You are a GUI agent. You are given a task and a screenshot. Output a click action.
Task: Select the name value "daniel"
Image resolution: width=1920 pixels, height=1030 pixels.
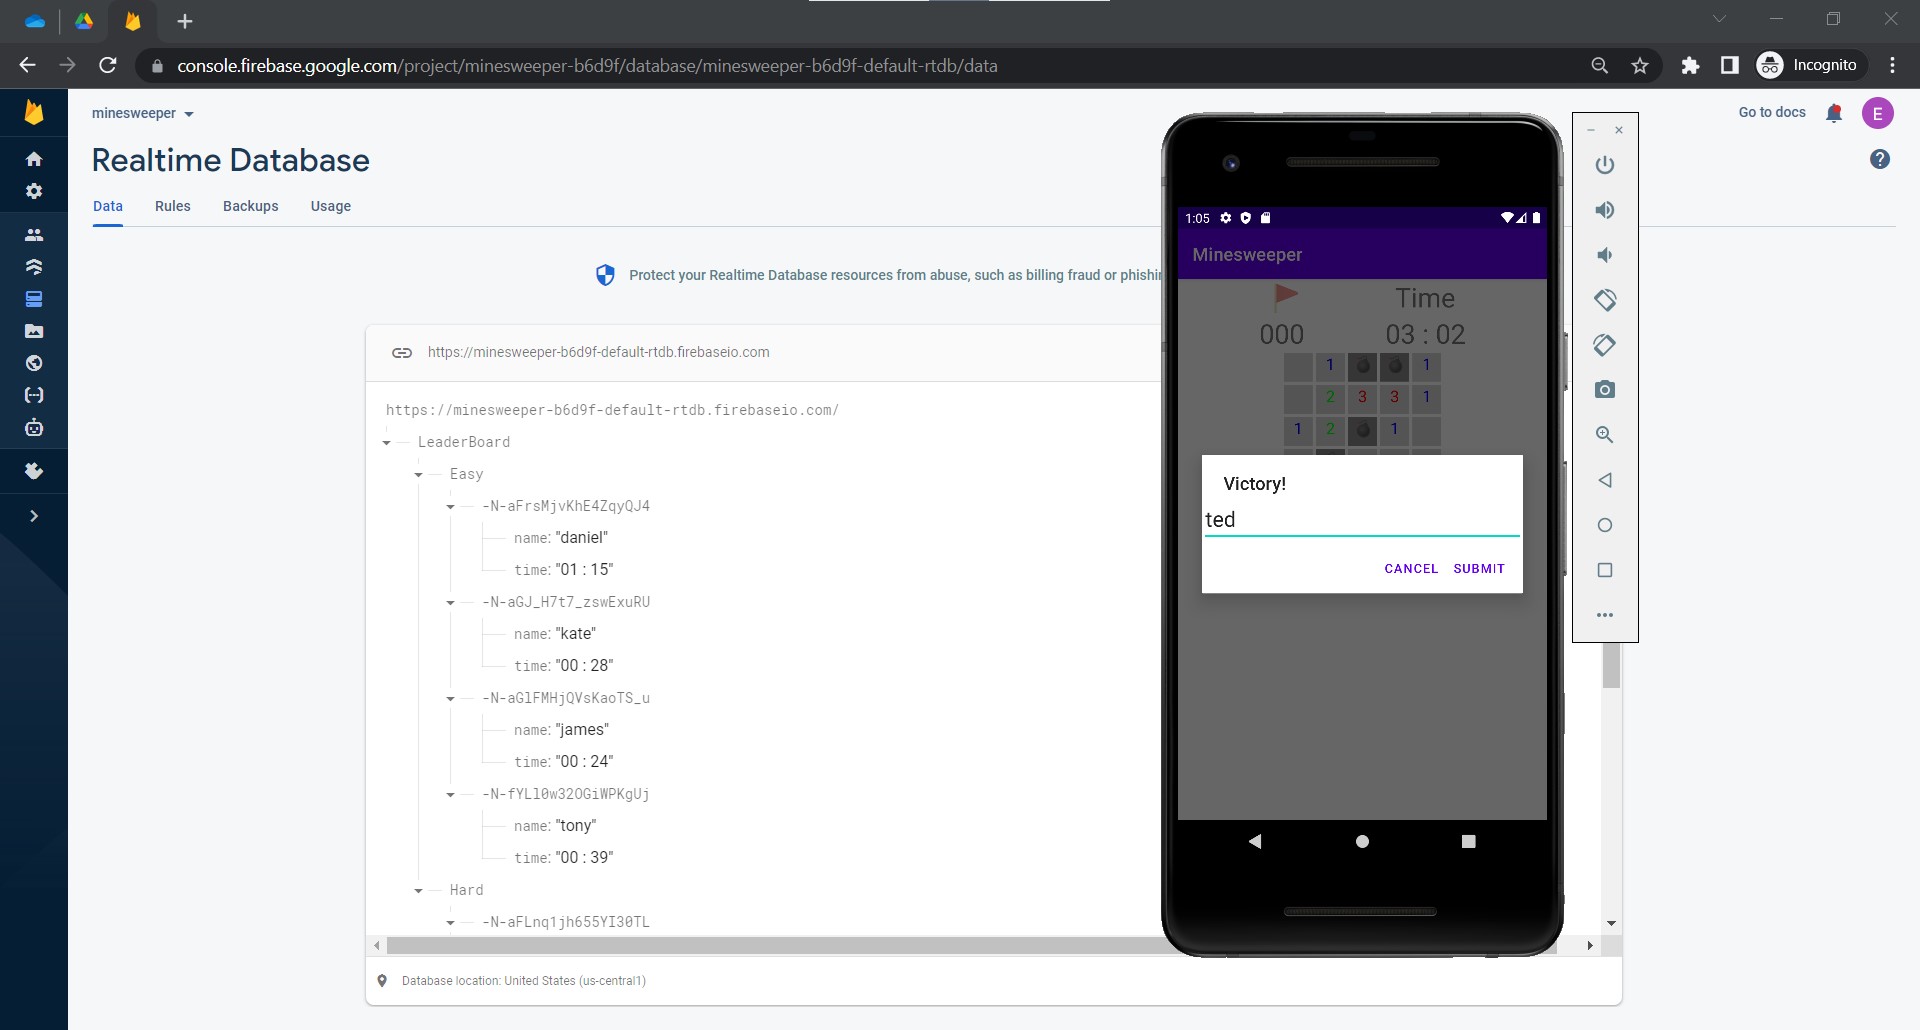[x=582, y=538]
